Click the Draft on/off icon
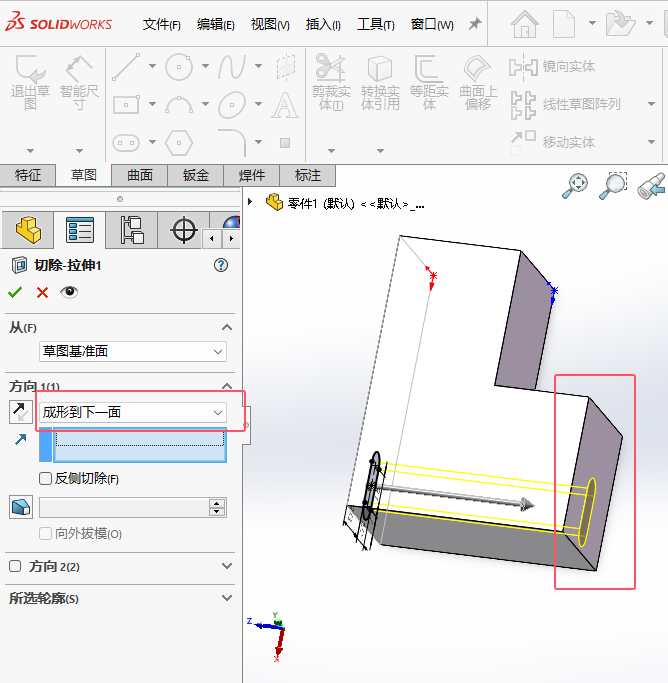668x683 pixels. click(20, 507)
